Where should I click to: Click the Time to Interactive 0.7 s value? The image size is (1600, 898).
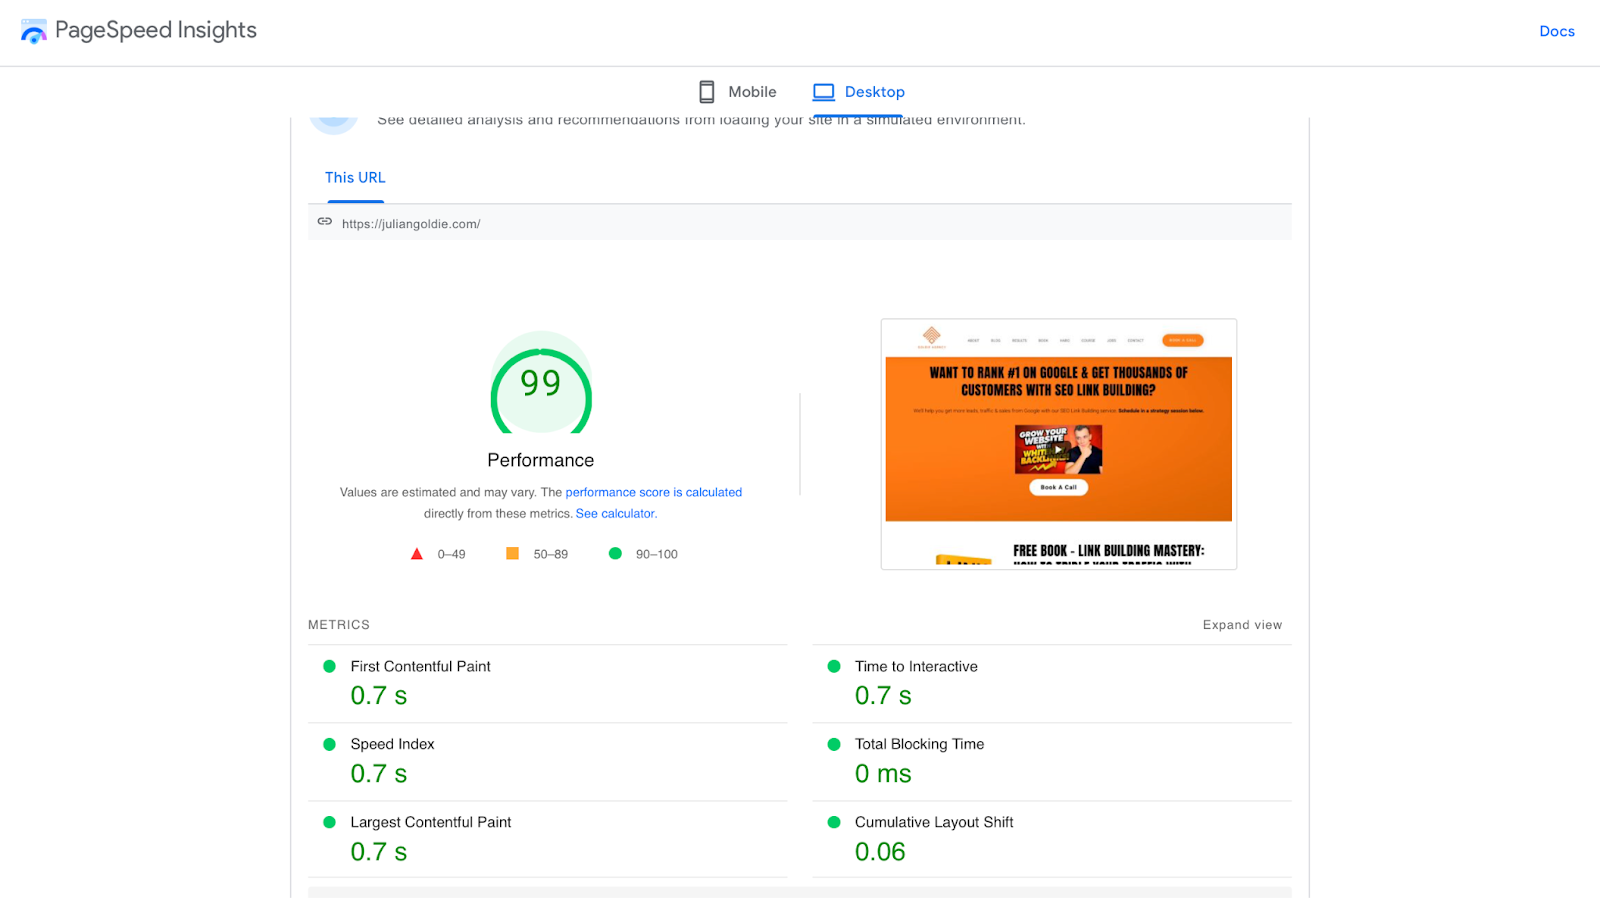click(x=883, y=696)
